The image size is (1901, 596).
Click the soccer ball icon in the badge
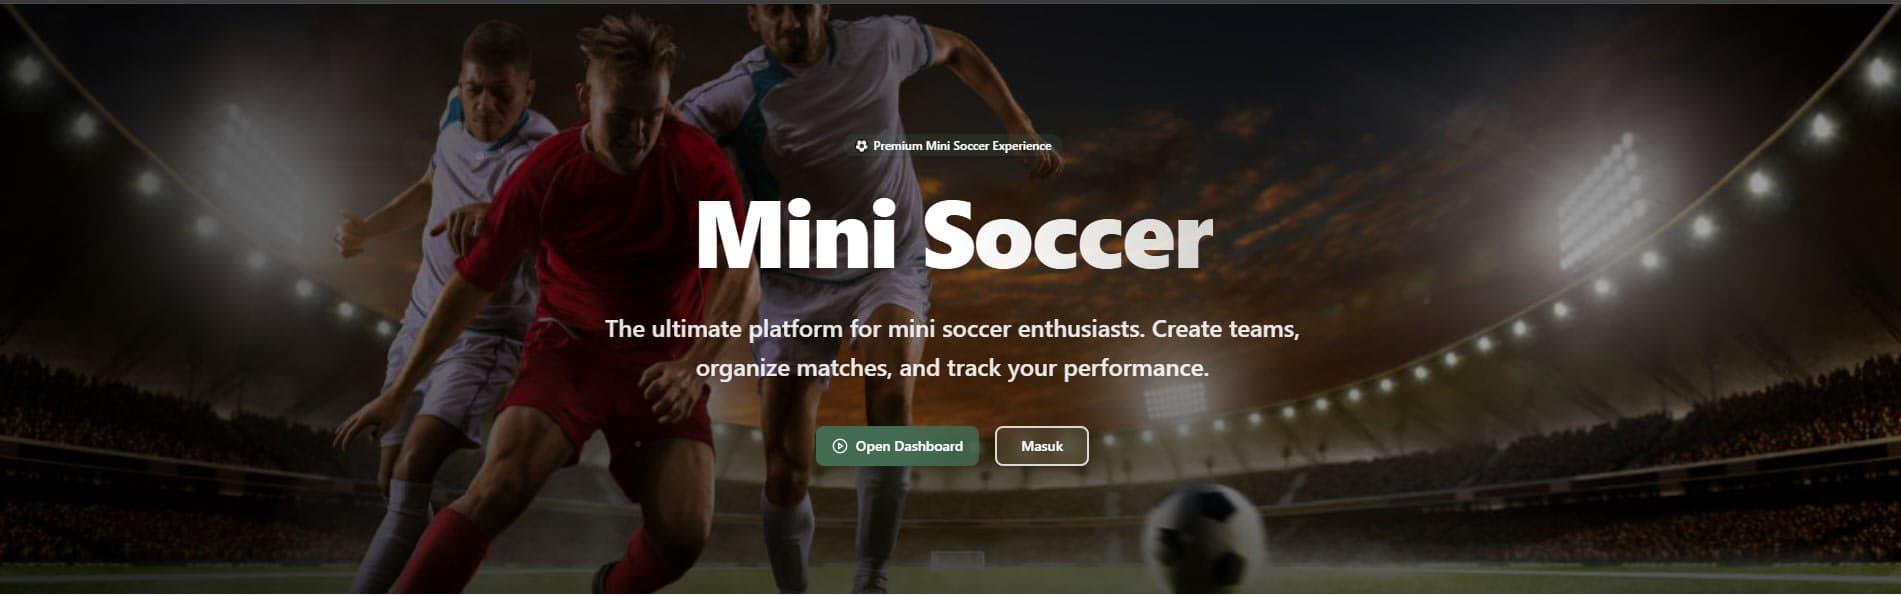point(861,146)
